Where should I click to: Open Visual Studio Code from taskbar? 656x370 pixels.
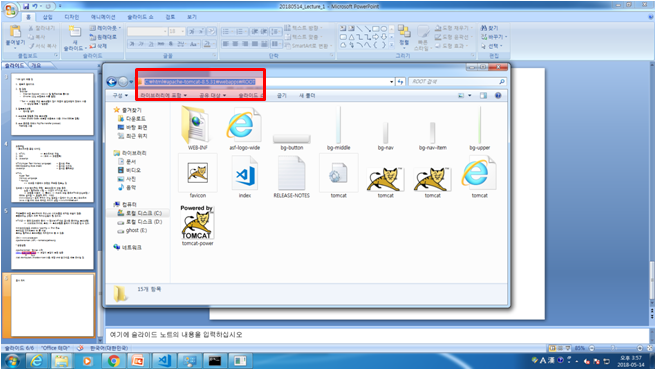pyautogui.click(x=164, y=360)
